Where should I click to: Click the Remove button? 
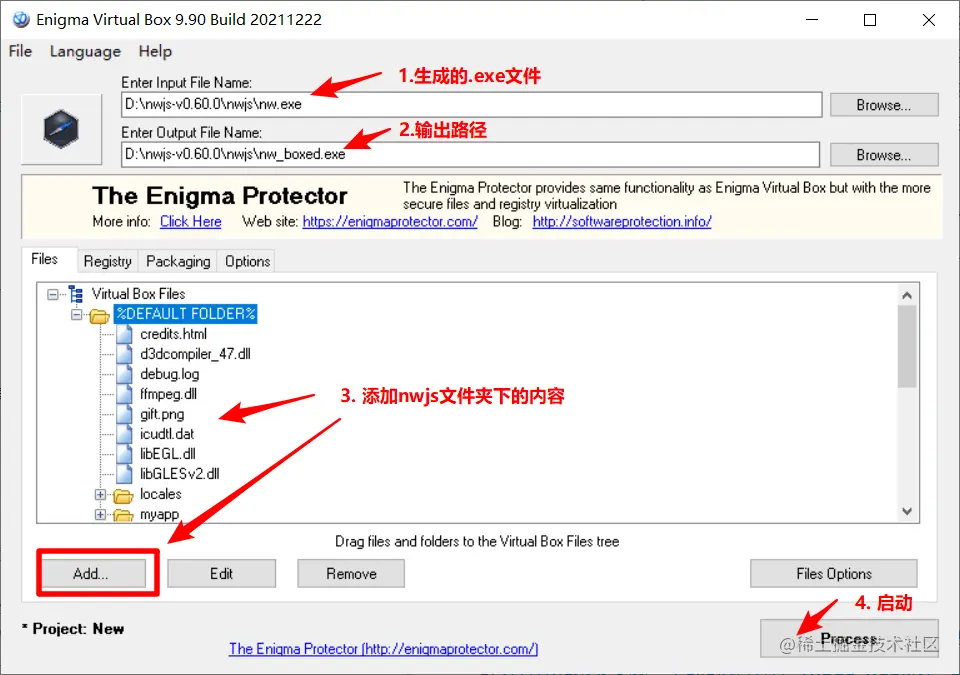coord(351,574)
